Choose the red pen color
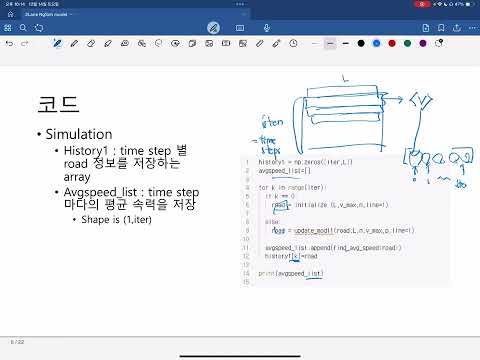Viewport: 480px width, 360px height. (392, 43)
